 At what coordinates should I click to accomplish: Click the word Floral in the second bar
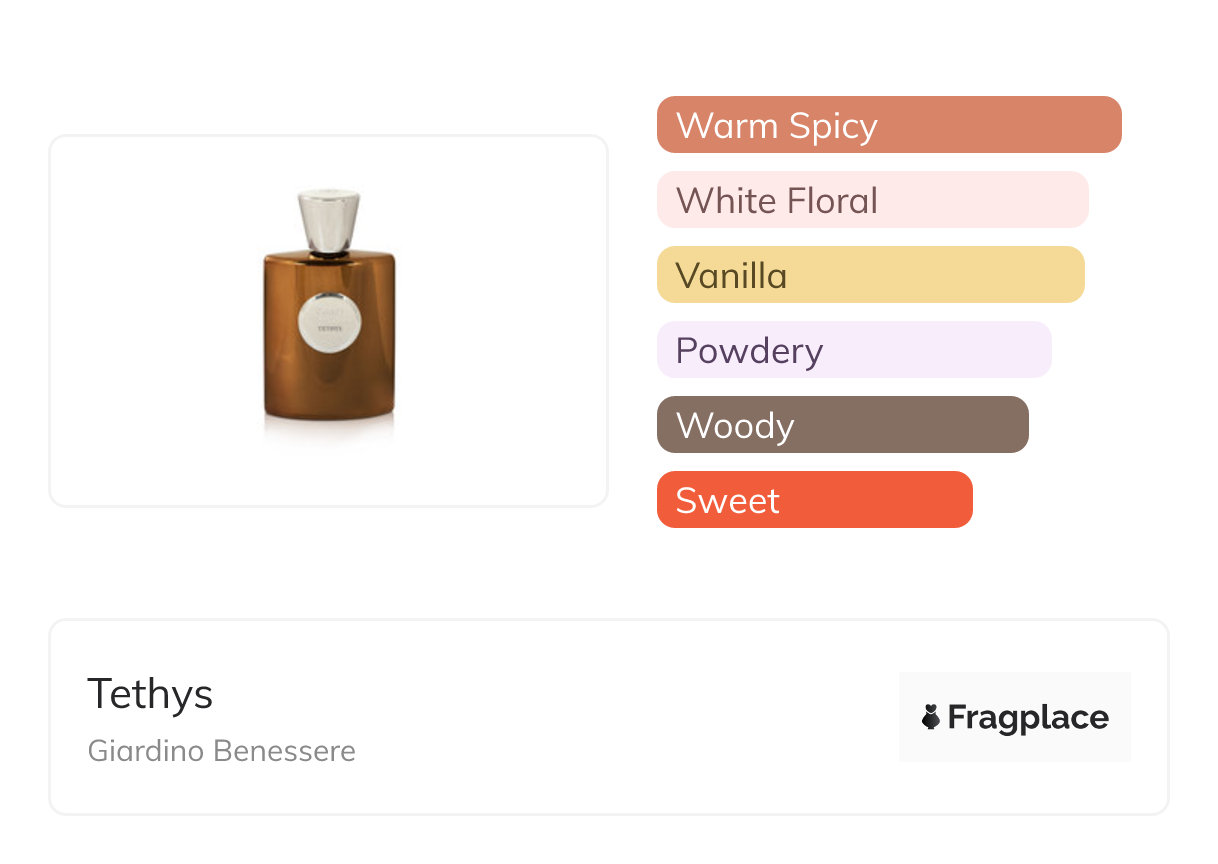[832, 201]
